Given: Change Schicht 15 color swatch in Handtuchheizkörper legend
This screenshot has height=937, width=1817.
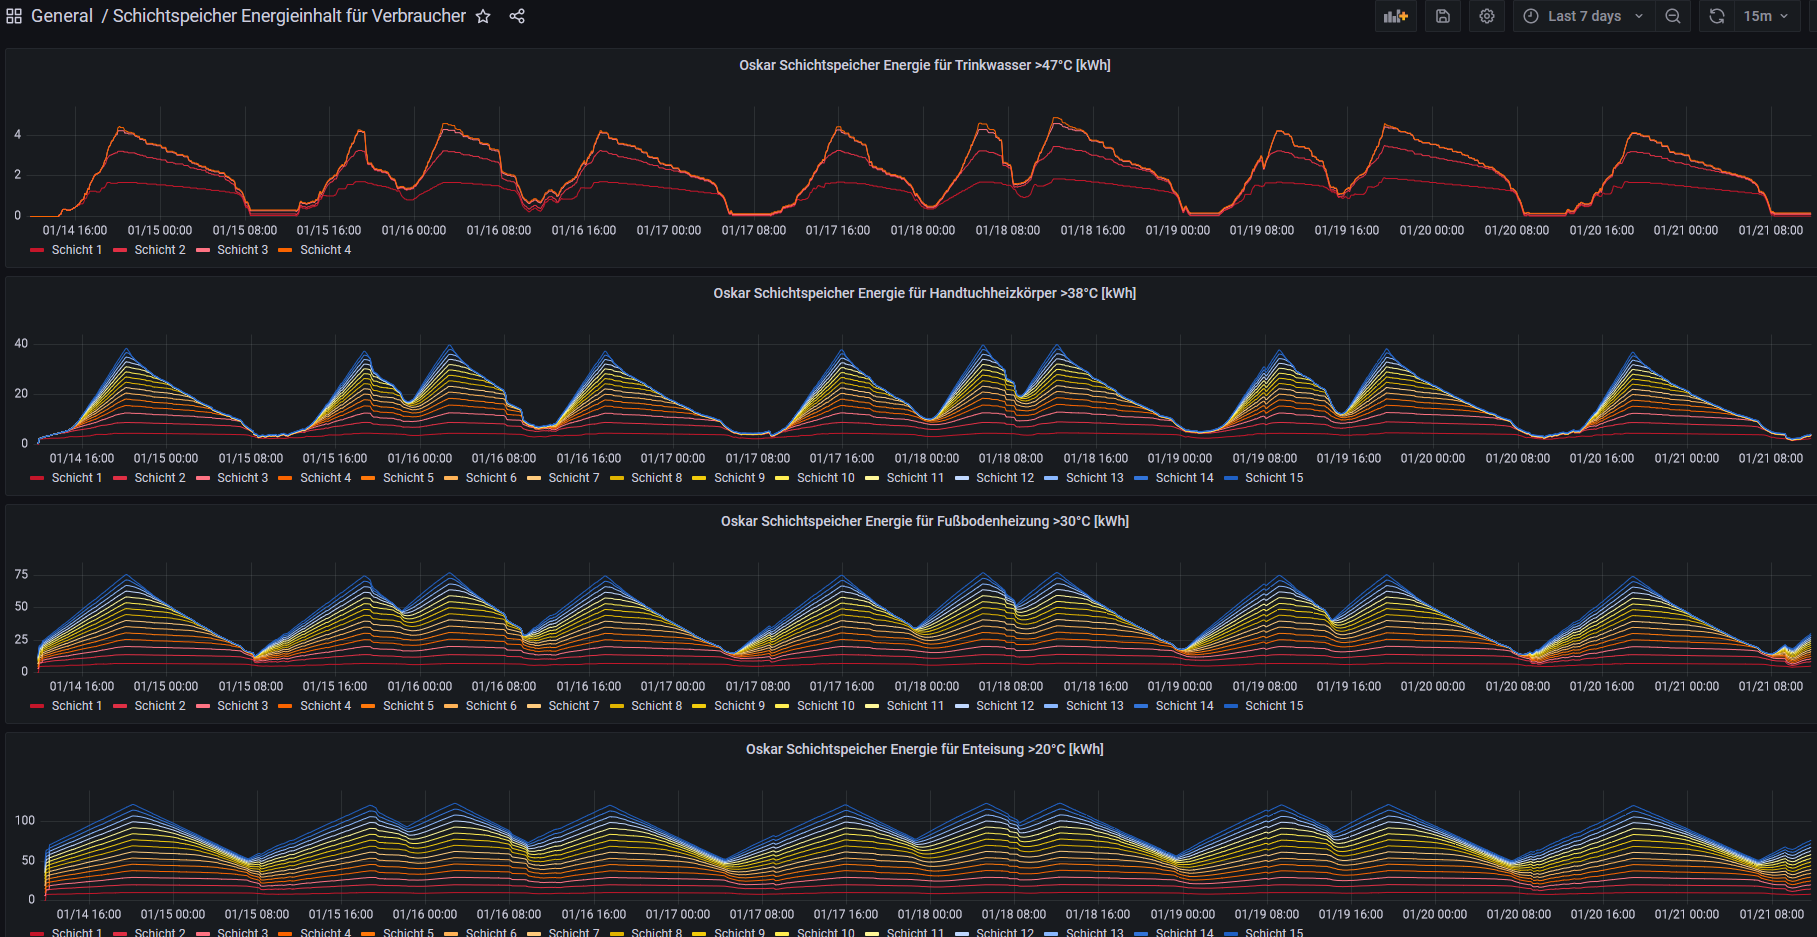Looking at the screenshot, I should coord(1231,478).
